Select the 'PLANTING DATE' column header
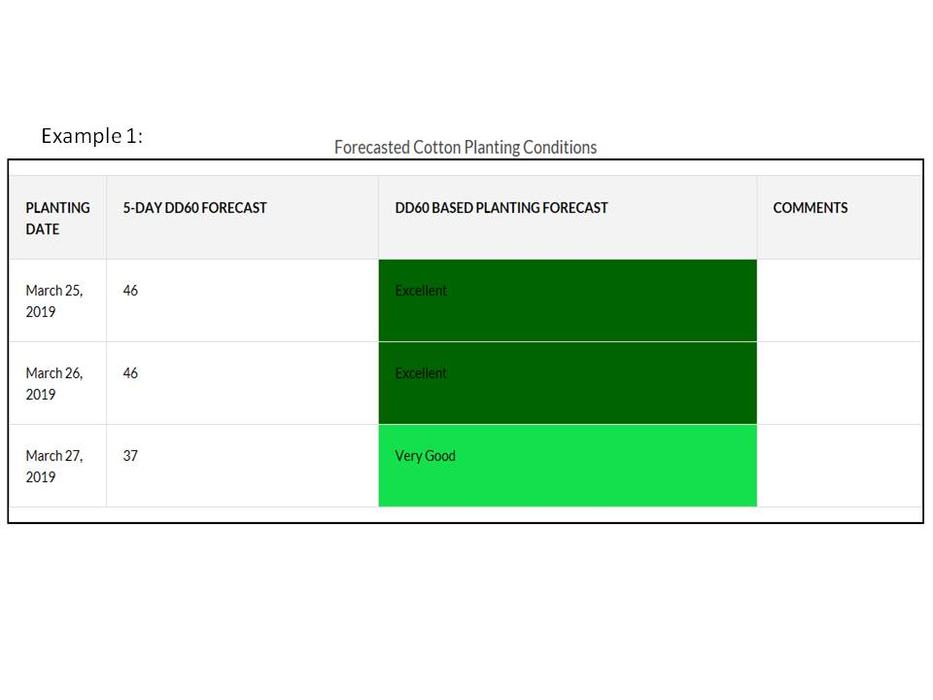The height and width of the screenshot is (700, 933). coord(58,218)
